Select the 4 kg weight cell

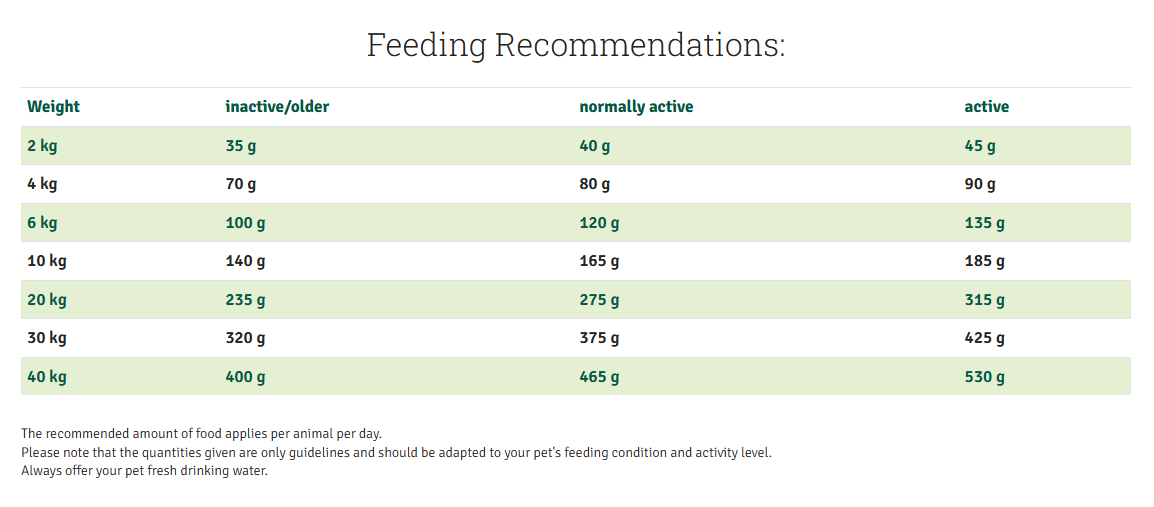[x=43, y=184]
